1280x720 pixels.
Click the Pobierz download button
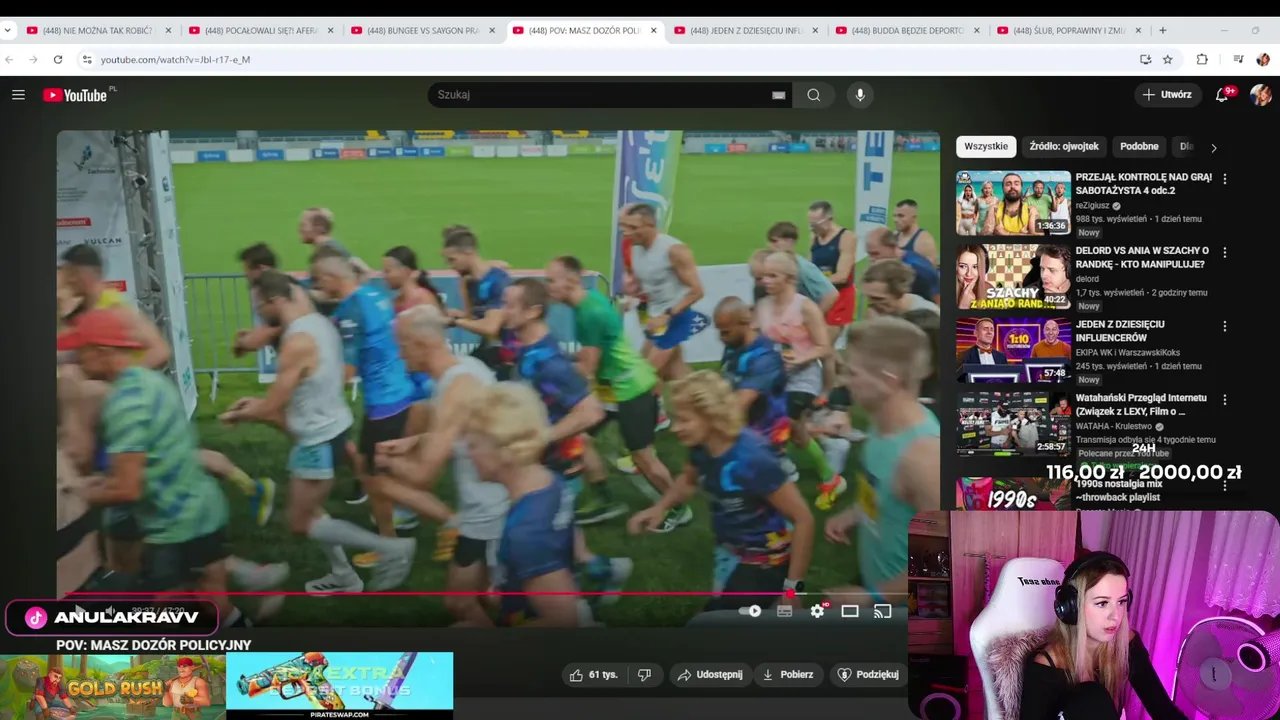point(788,675)
